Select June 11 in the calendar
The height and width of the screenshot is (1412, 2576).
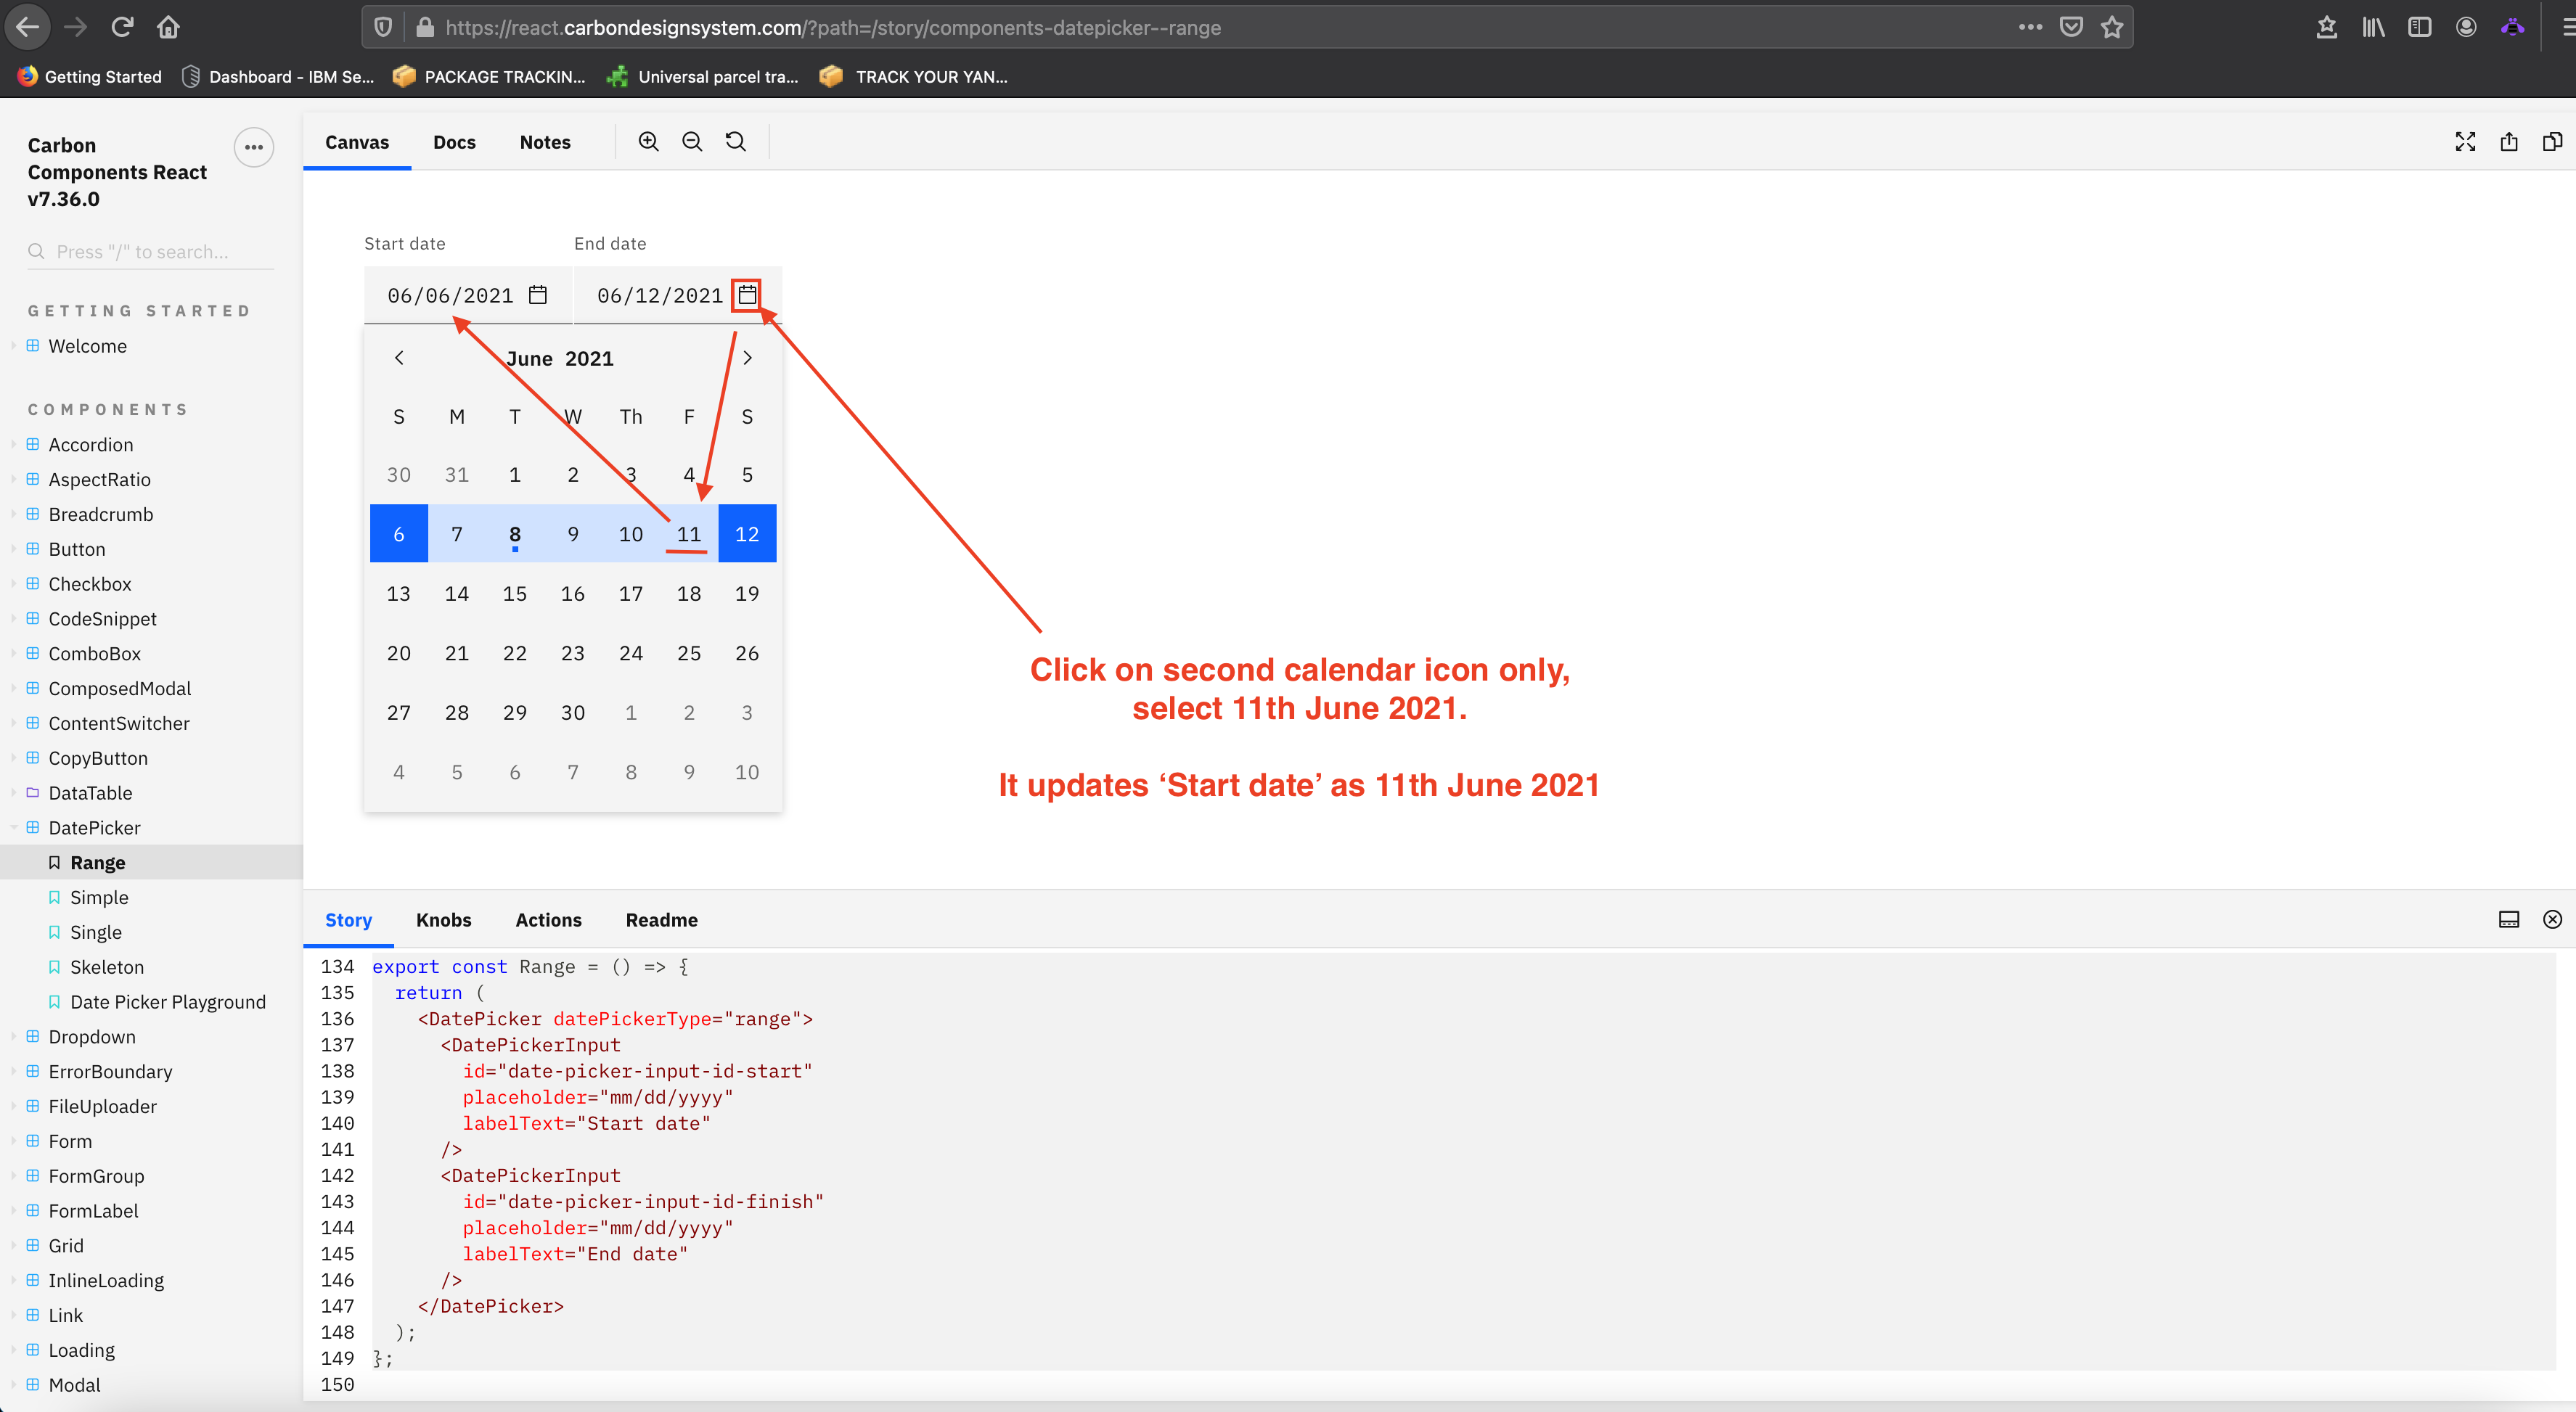coord(689,534)
